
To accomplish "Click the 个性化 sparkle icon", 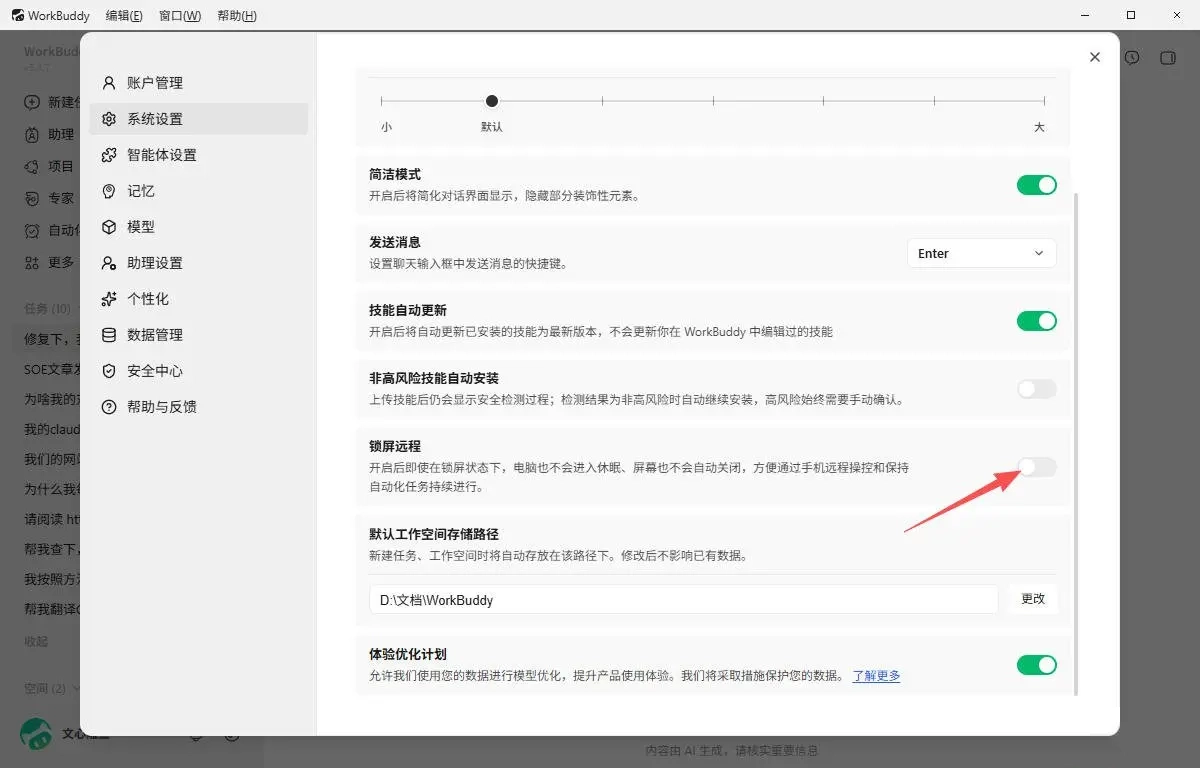I will click(109, 299).
